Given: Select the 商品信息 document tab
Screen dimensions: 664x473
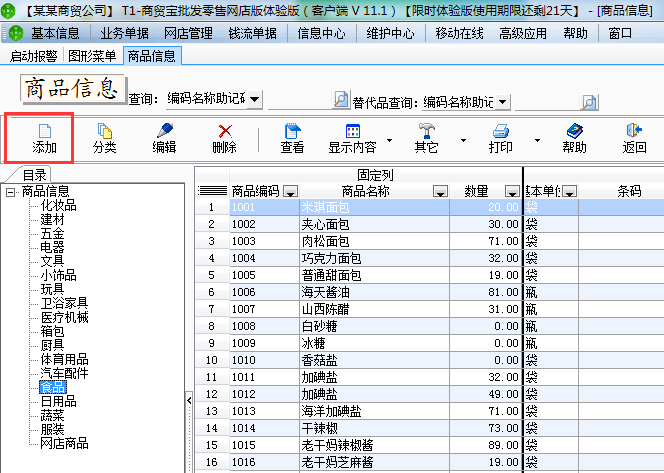Looking at the screenshot, I should 152,56.
